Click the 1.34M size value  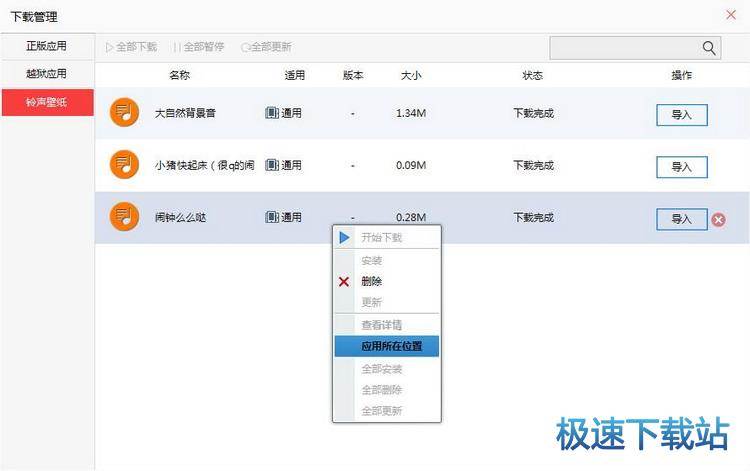[411, 113]
